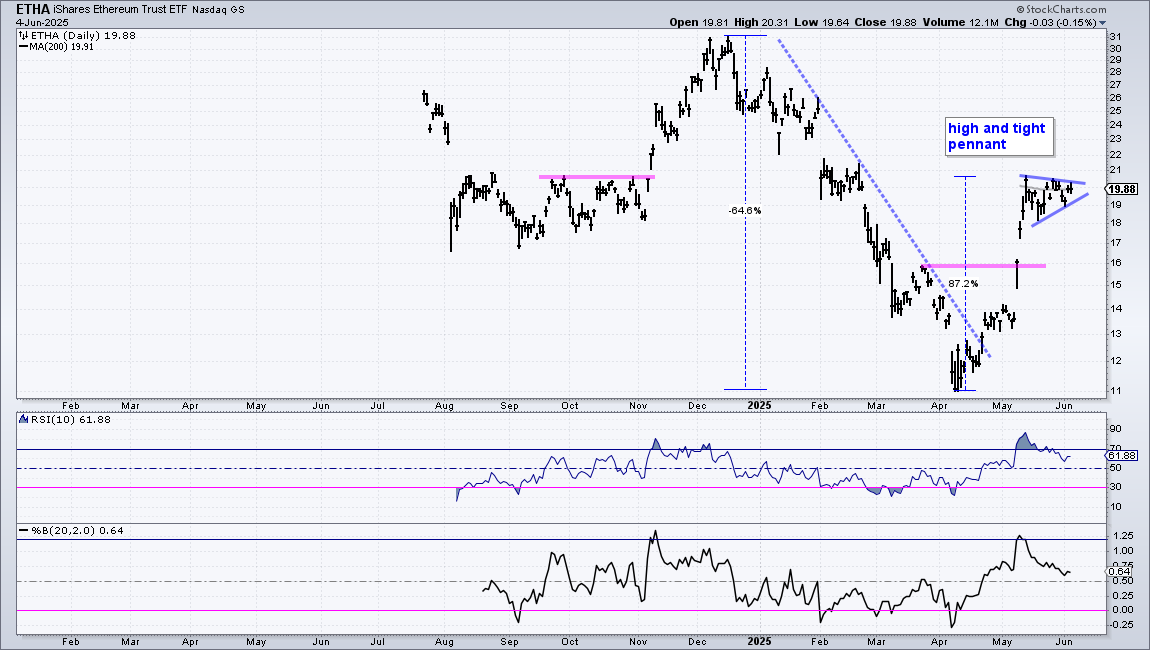
Task: Click the StockCharts.com copyright text
Action: click(1063, 9)
